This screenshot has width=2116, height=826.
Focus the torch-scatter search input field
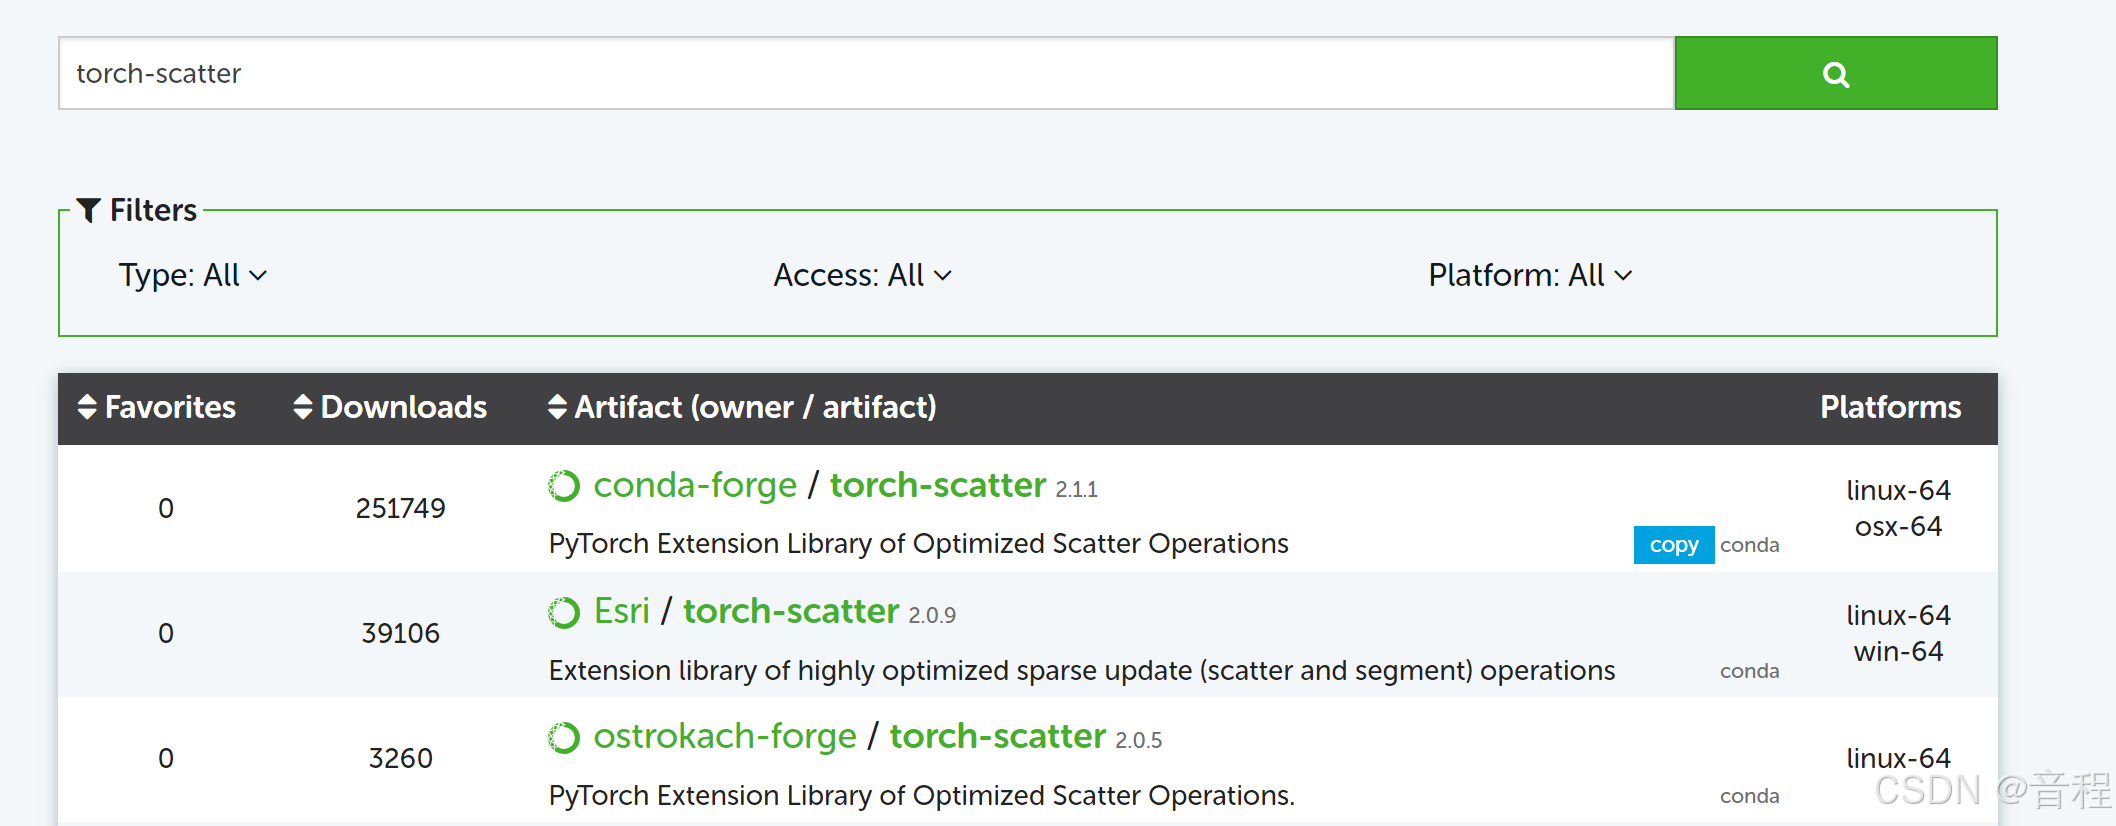pyautogui.click(x=866, y=73)
